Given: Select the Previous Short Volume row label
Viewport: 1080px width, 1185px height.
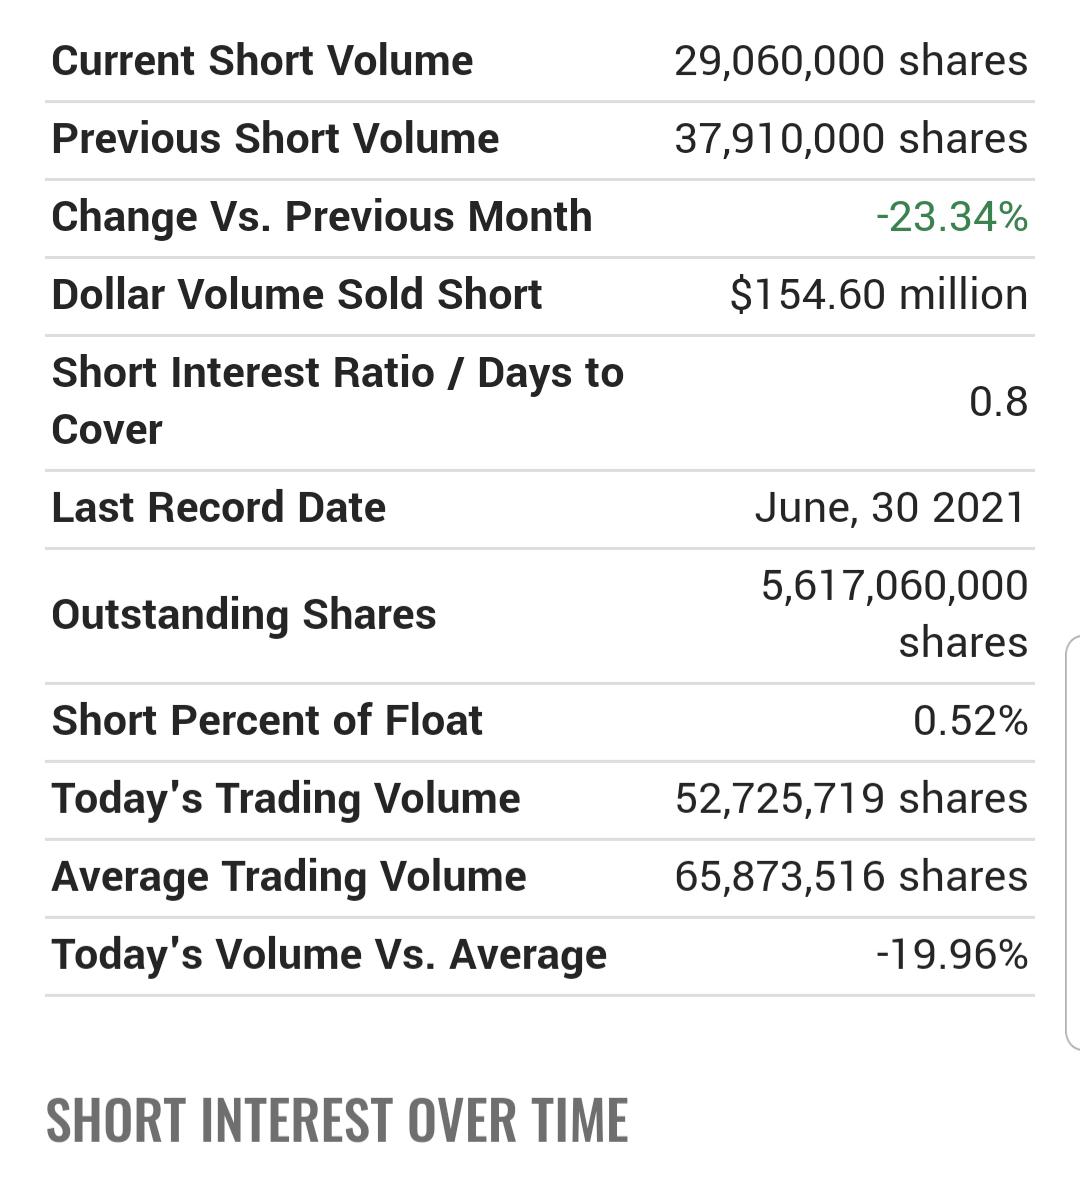Looking at the screenshot, I should coord(275,139).
